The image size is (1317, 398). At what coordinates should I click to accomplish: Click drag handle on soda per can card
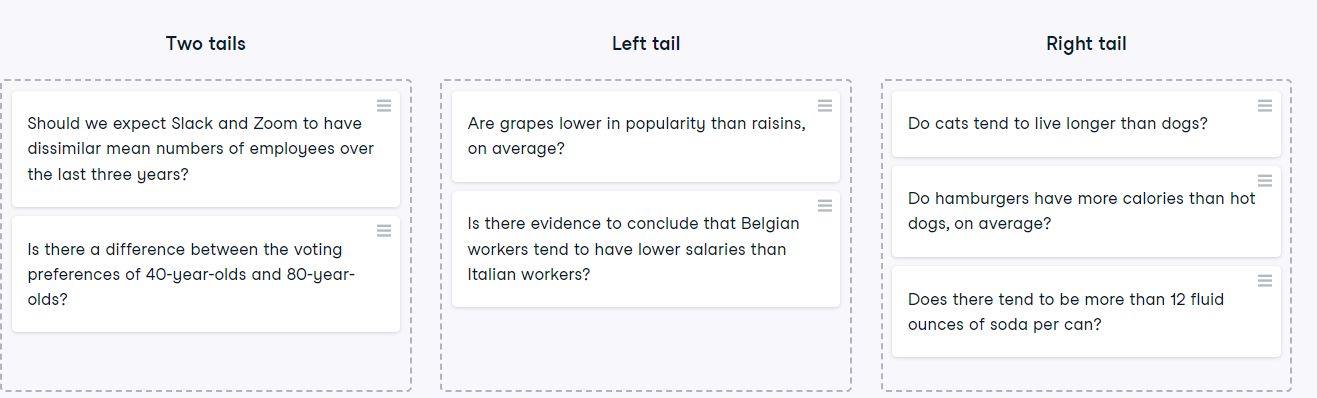(x=1264, y=280)
